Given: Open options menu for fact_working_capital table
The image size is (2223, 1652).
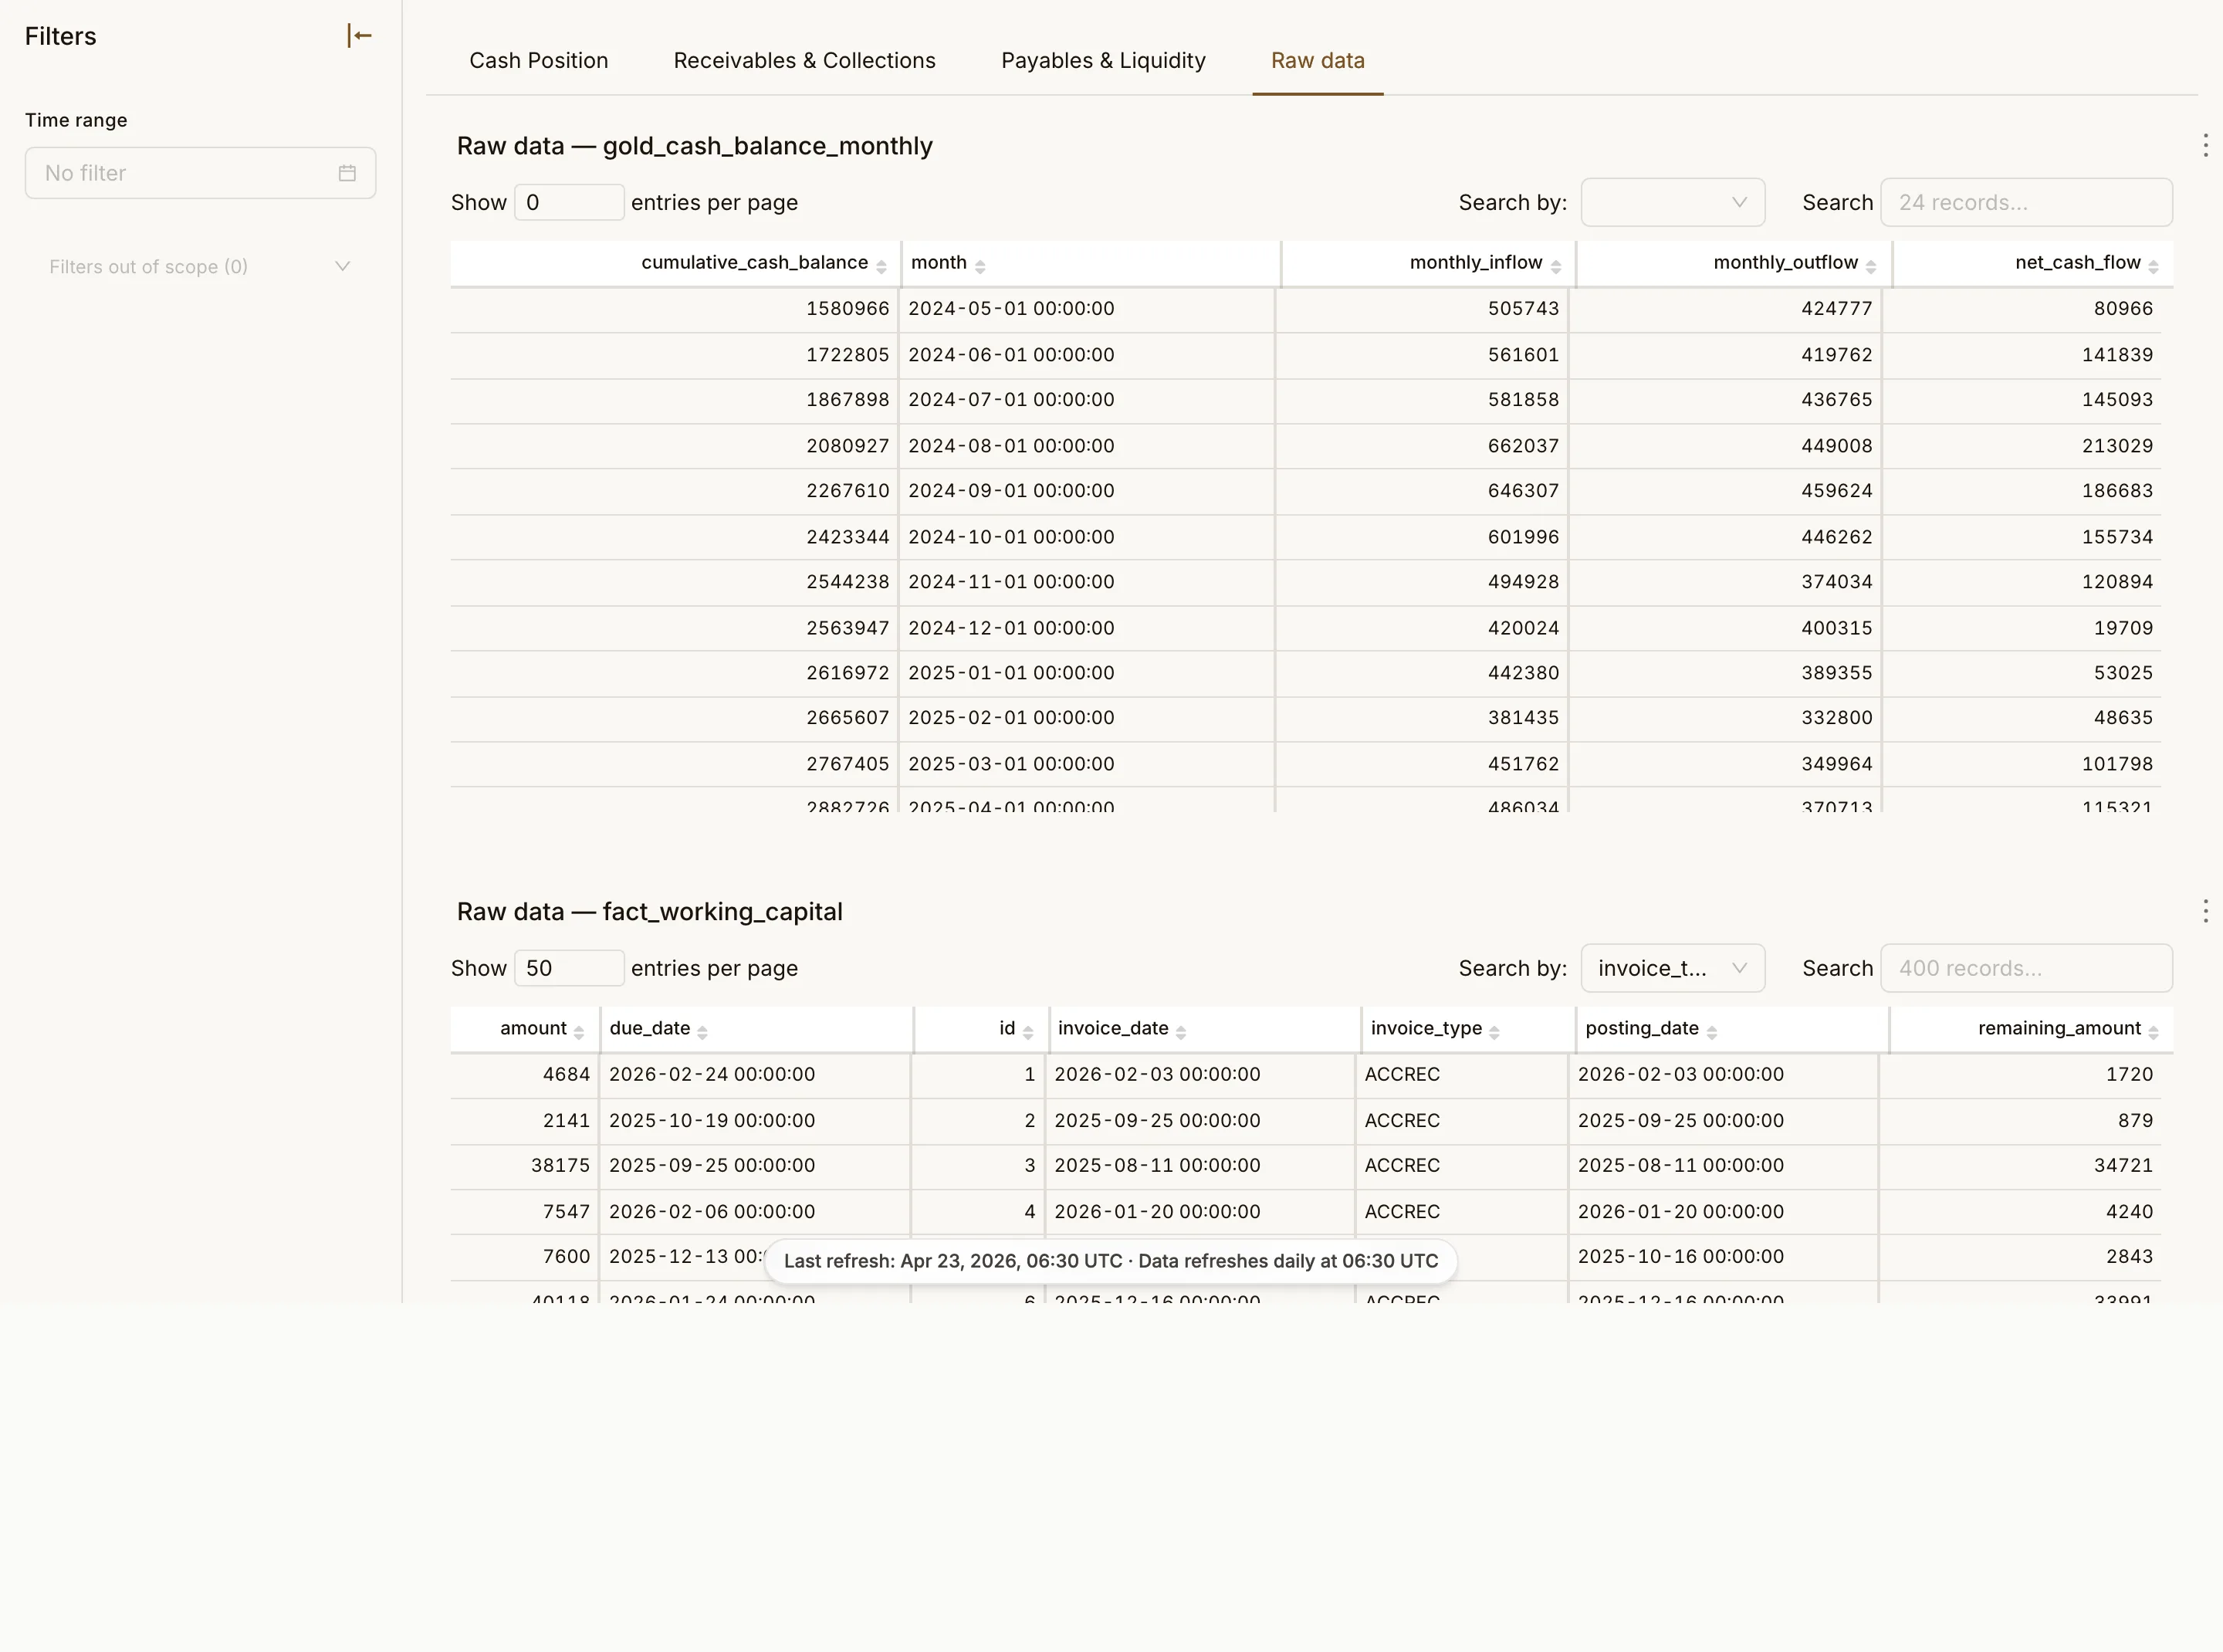Looking at the screenshot, I should (x=2205, y=911).
